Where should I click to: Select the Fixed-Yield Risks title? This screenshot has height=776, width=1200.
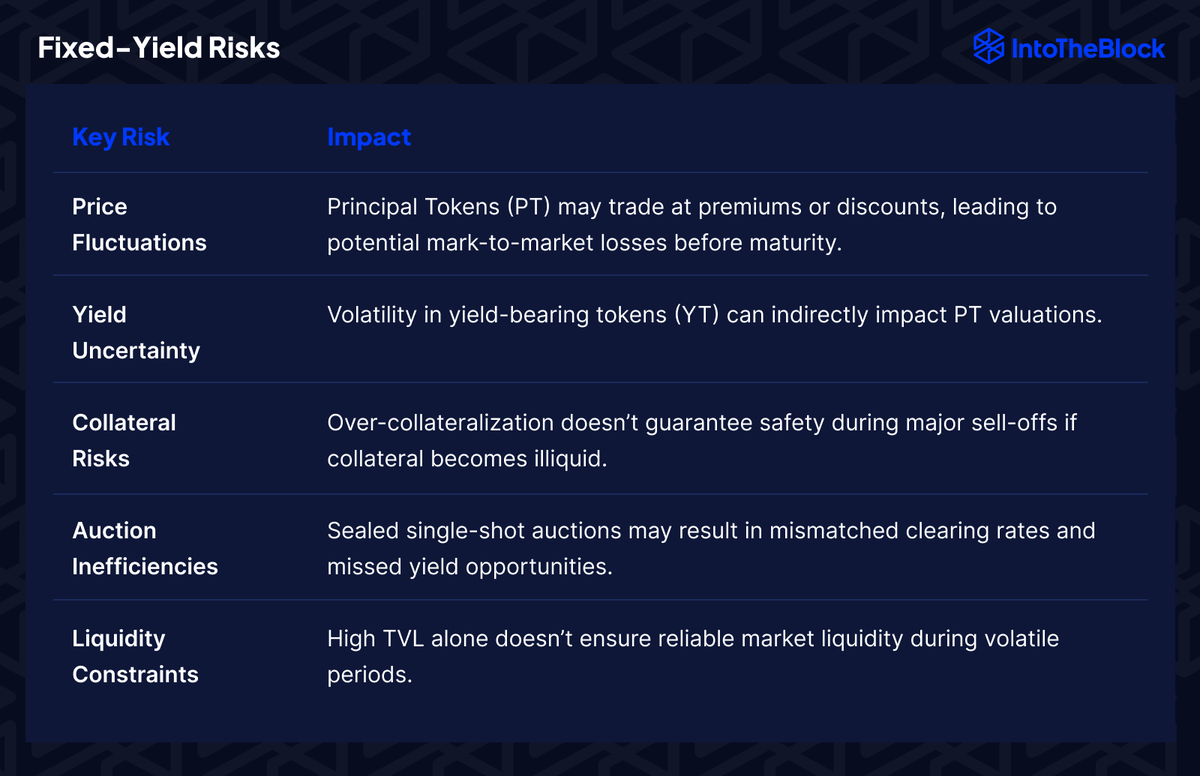[159, 48]
